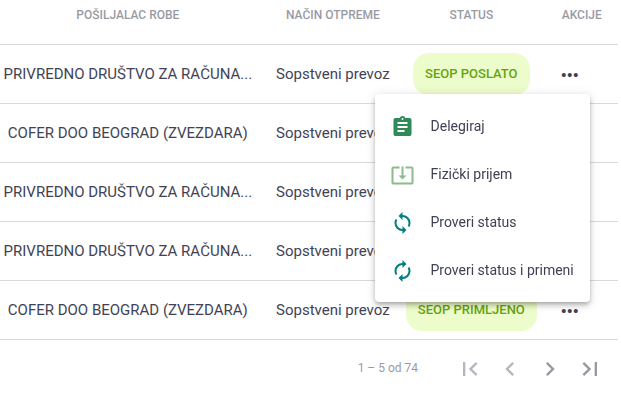The width and height of the screenshot is (621, 396).
Task: Click the Proveri status refresh icon
Action: [402, 223]
